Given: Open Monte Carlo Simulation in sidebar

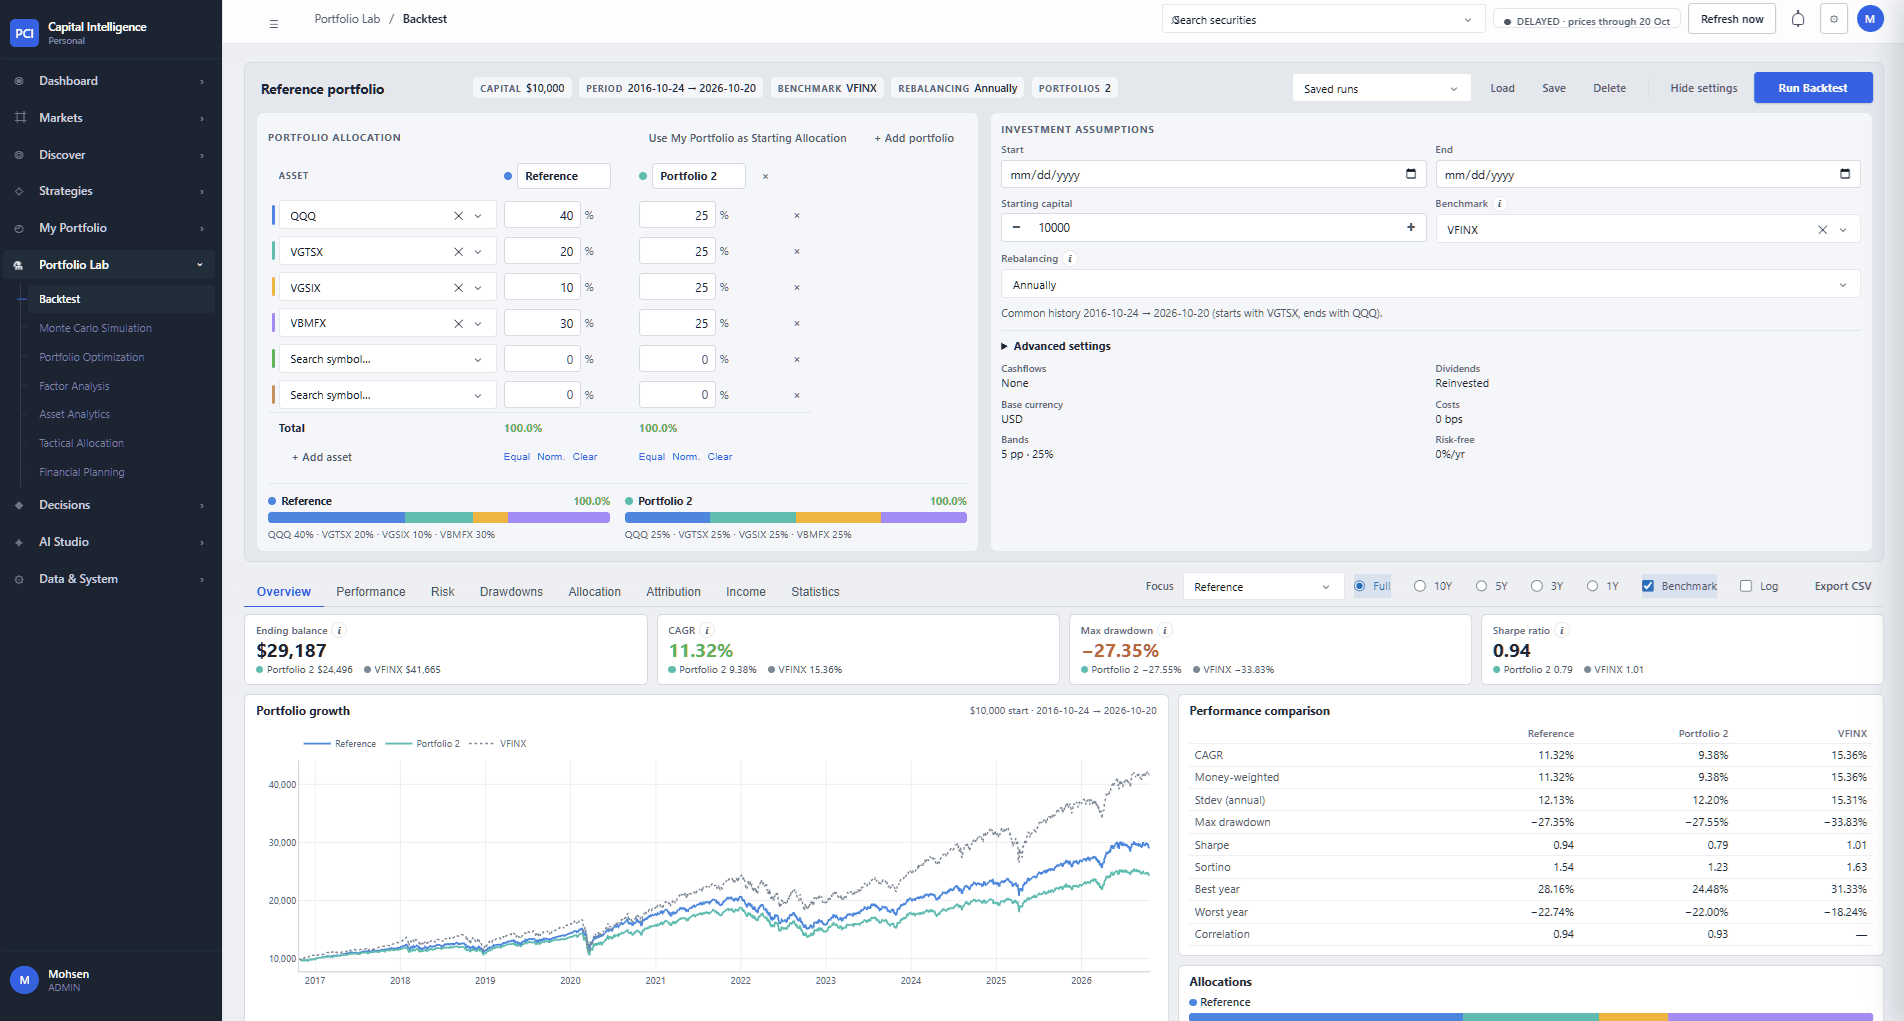Looking at the screenshot, I should pos(96,328).
